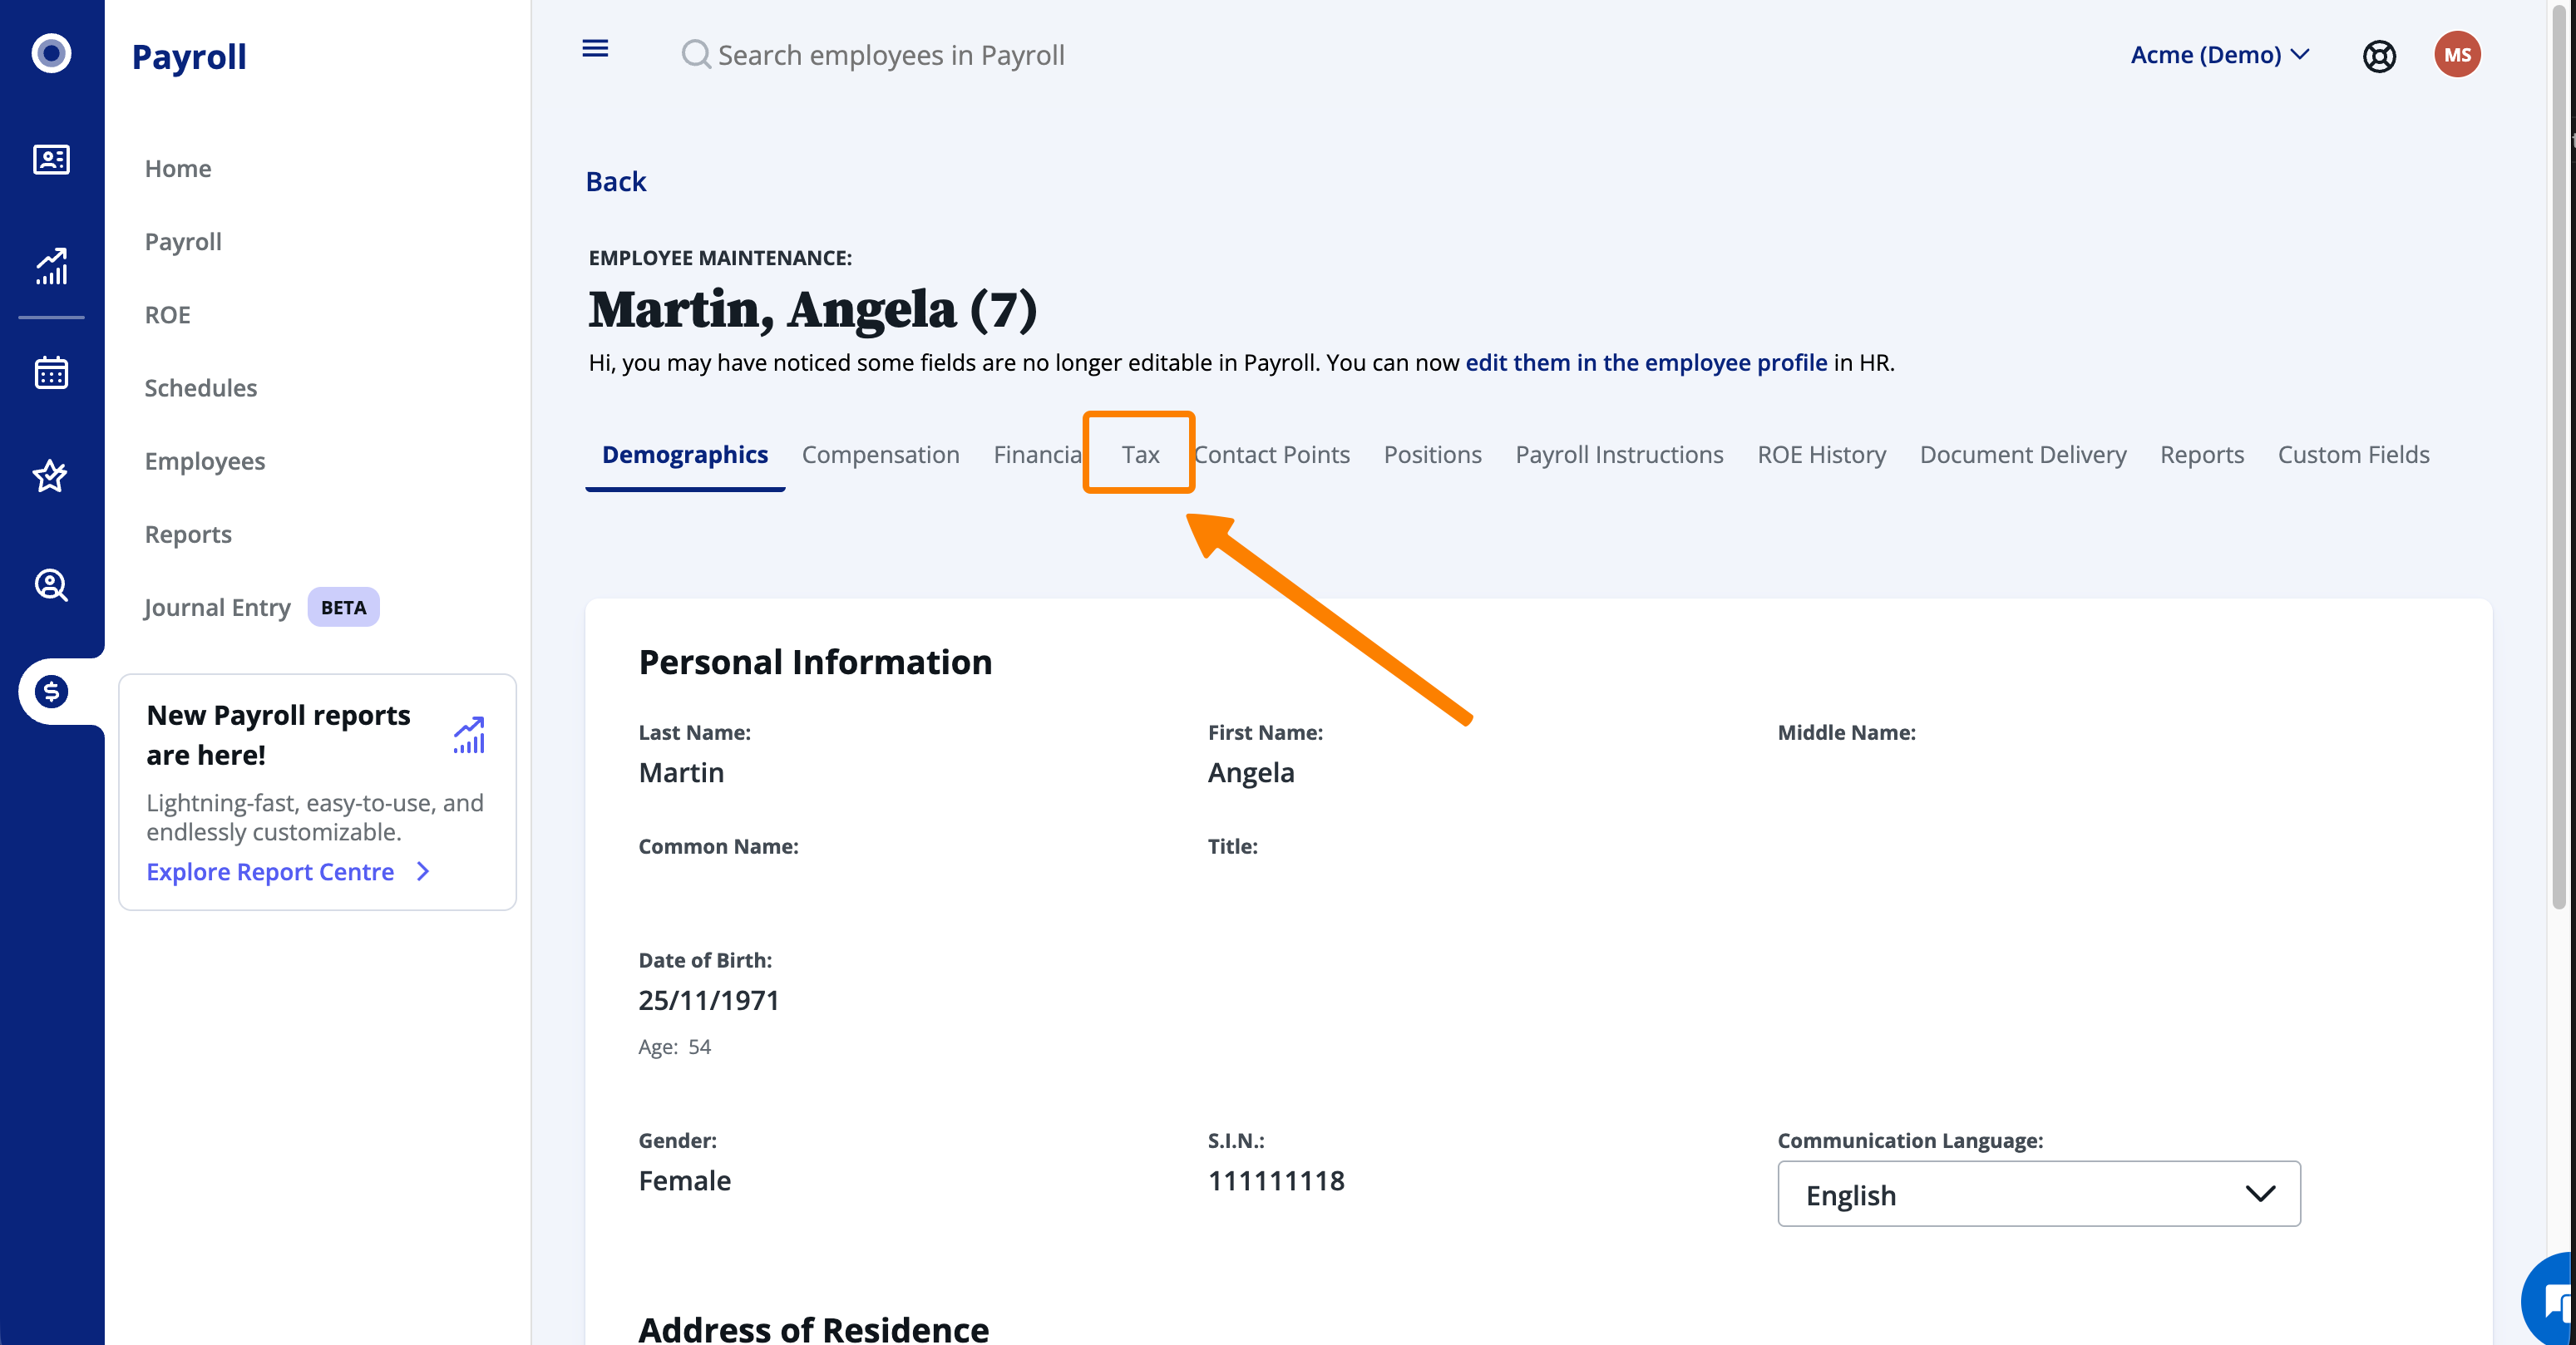Click the hamburger menu icon
Screen dimensions: 2576x1345
point(595,49)
